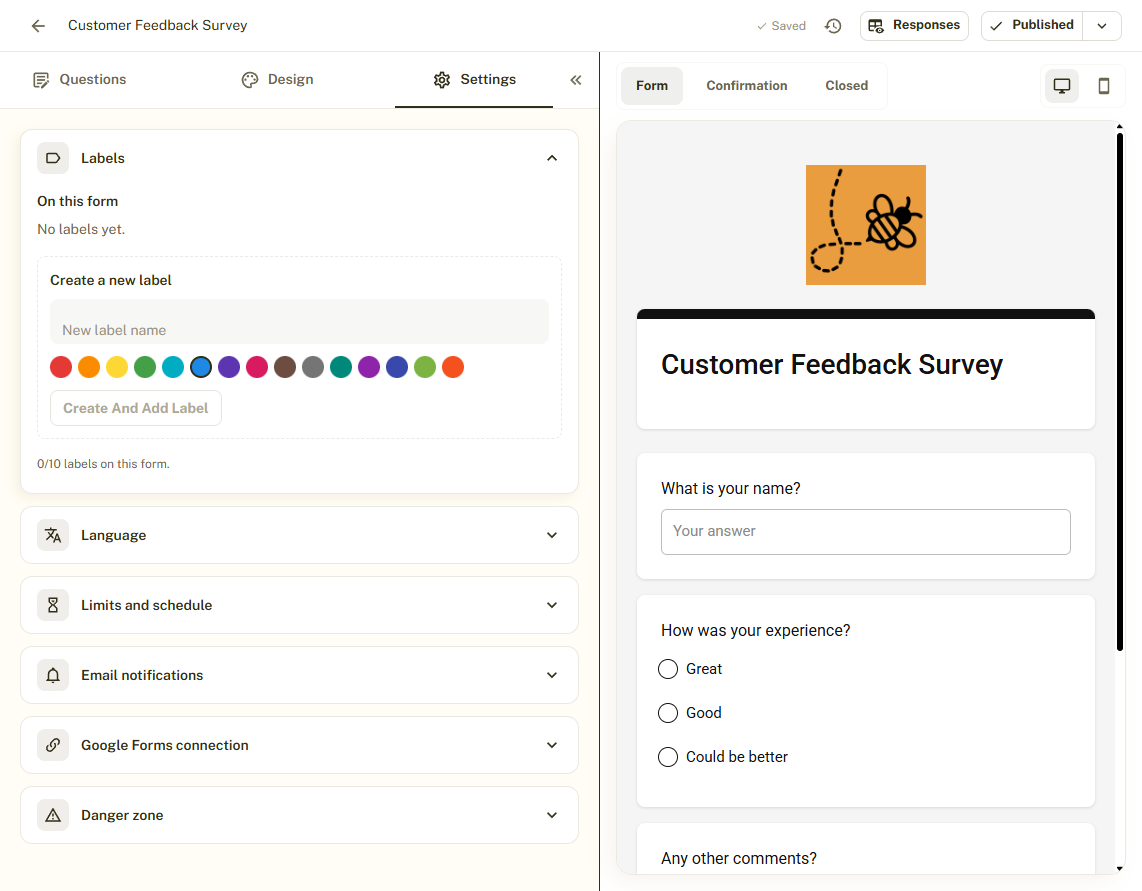This screenshot has height=891, width=1142.
Task: Go back using the left arrow icon
Action: [x=38, y=25]
